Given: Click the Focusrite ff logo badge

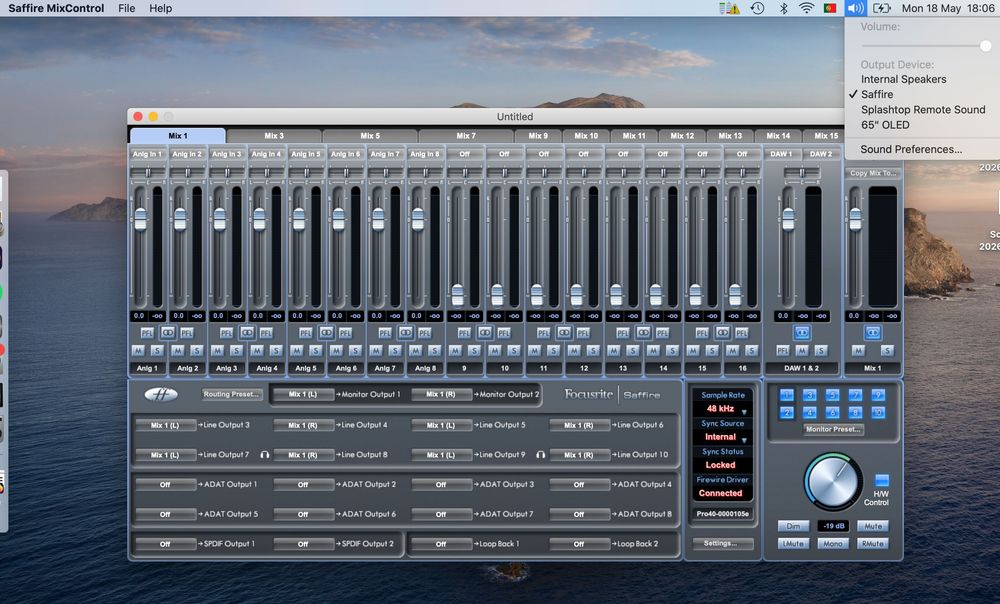Looking at the screenshot, I should pos(161,395).
